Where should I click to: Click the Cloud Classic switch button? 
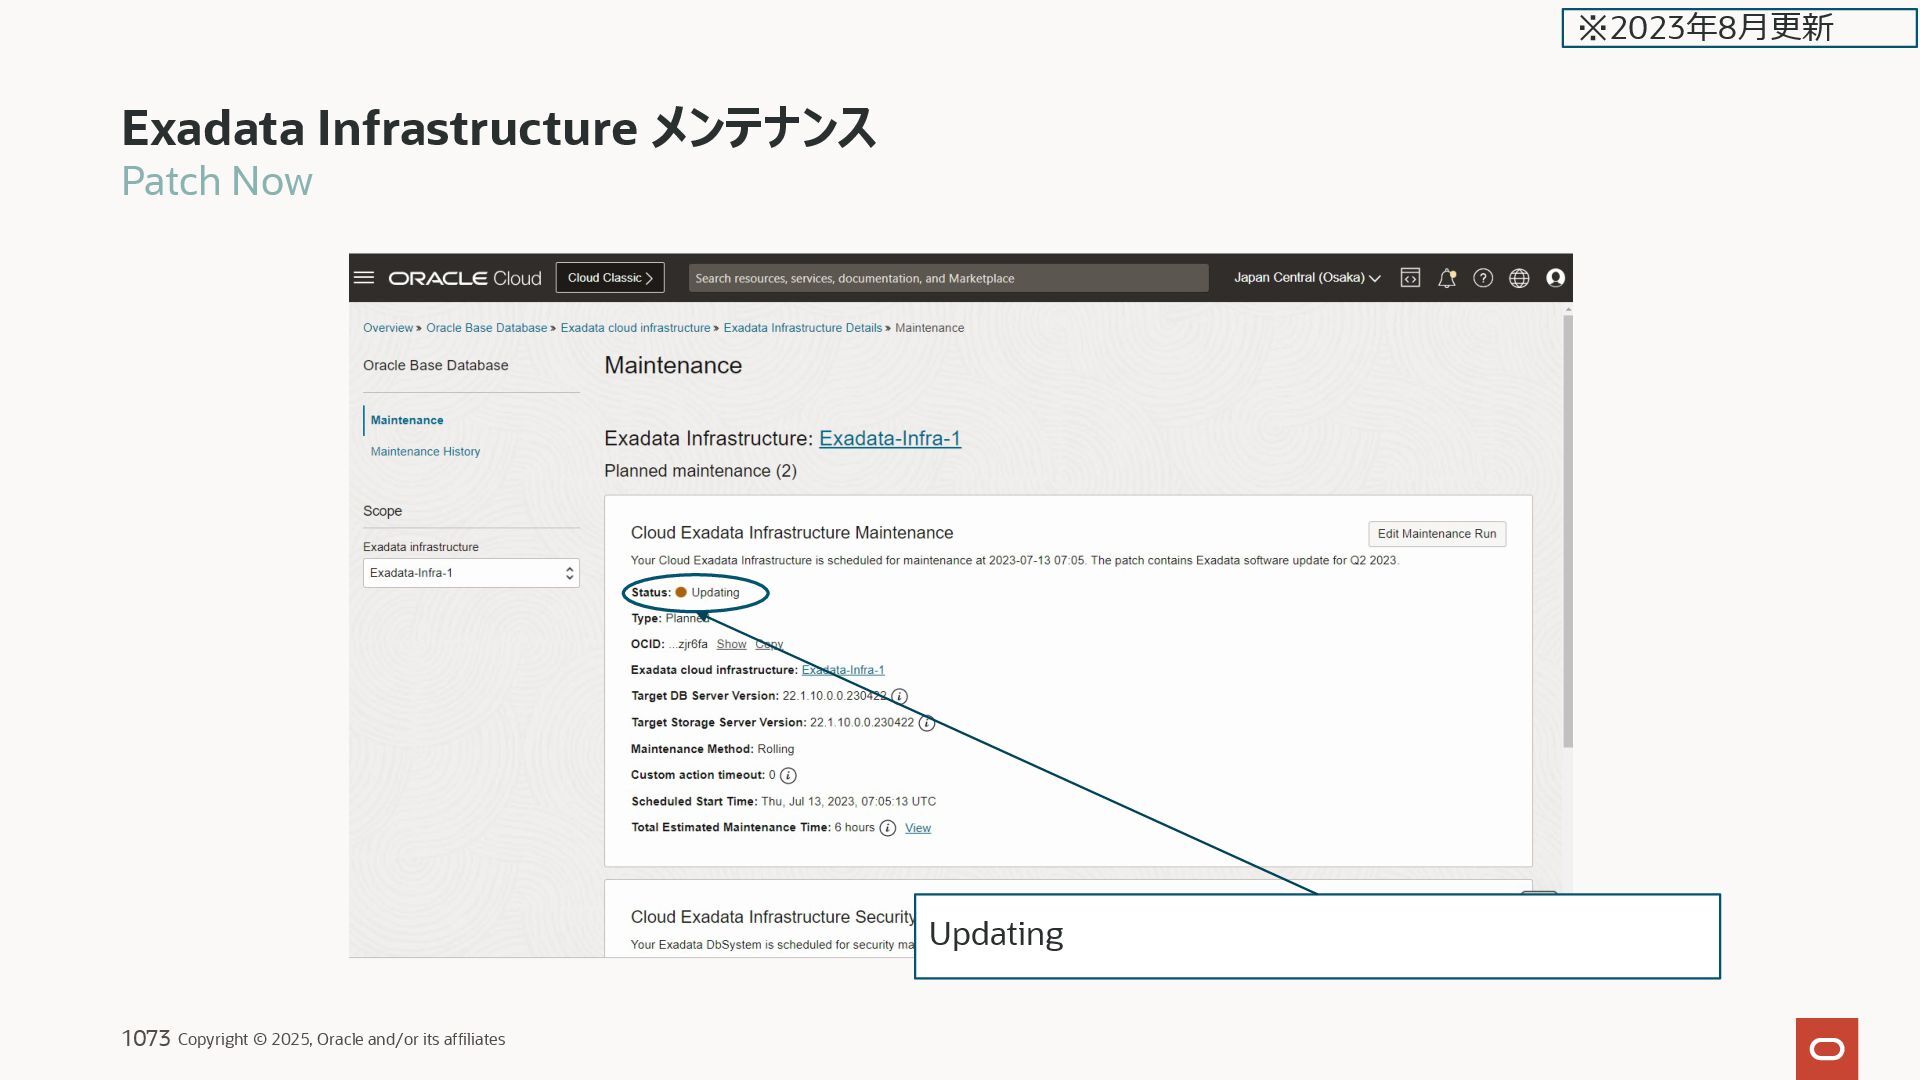[610, 278]
